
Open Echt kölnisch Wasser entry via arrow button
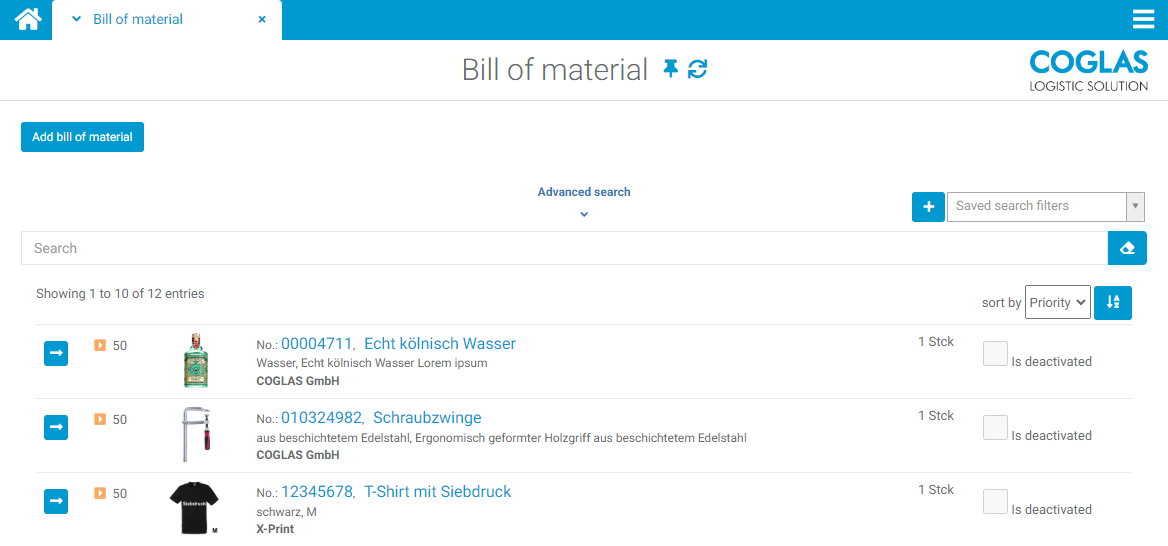click(x=56, y=353)
